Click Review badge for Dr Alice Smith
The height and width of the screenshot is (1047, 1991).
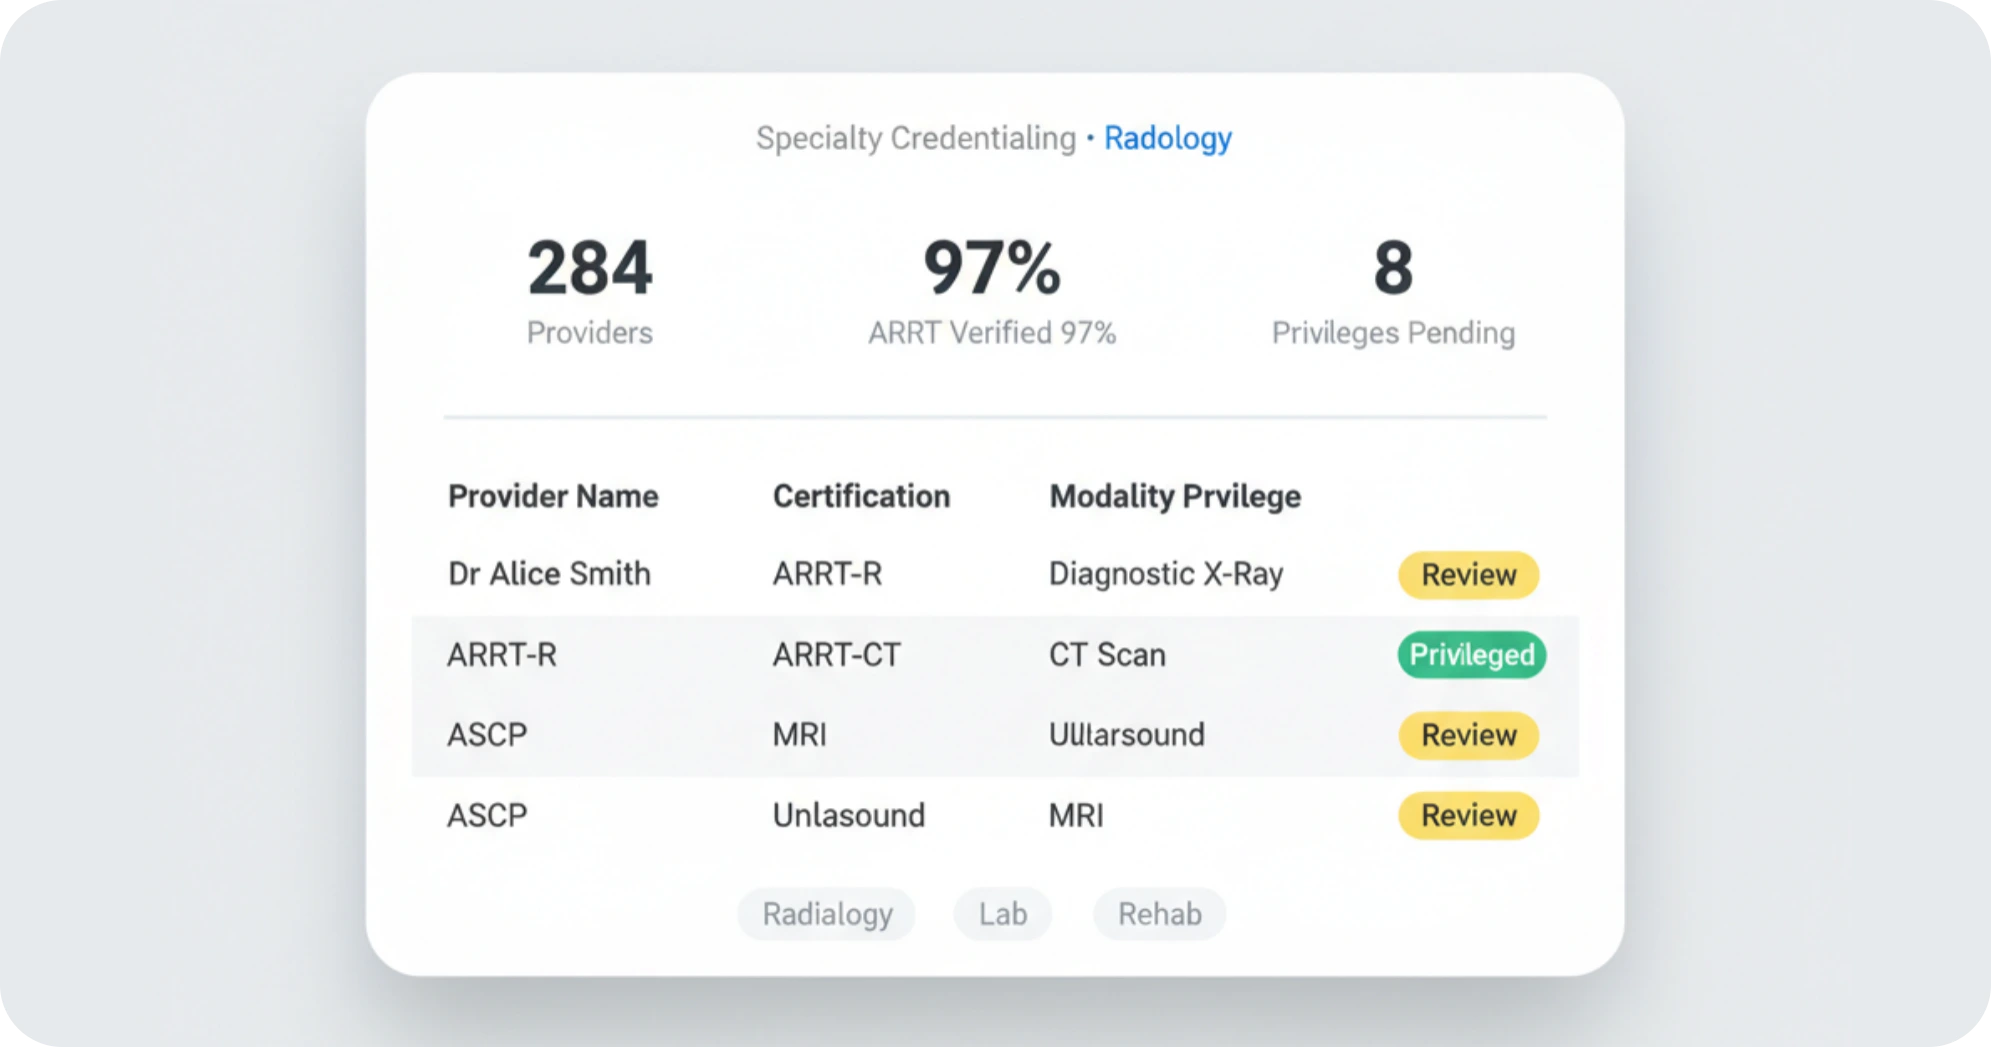tap(1468, 575)
